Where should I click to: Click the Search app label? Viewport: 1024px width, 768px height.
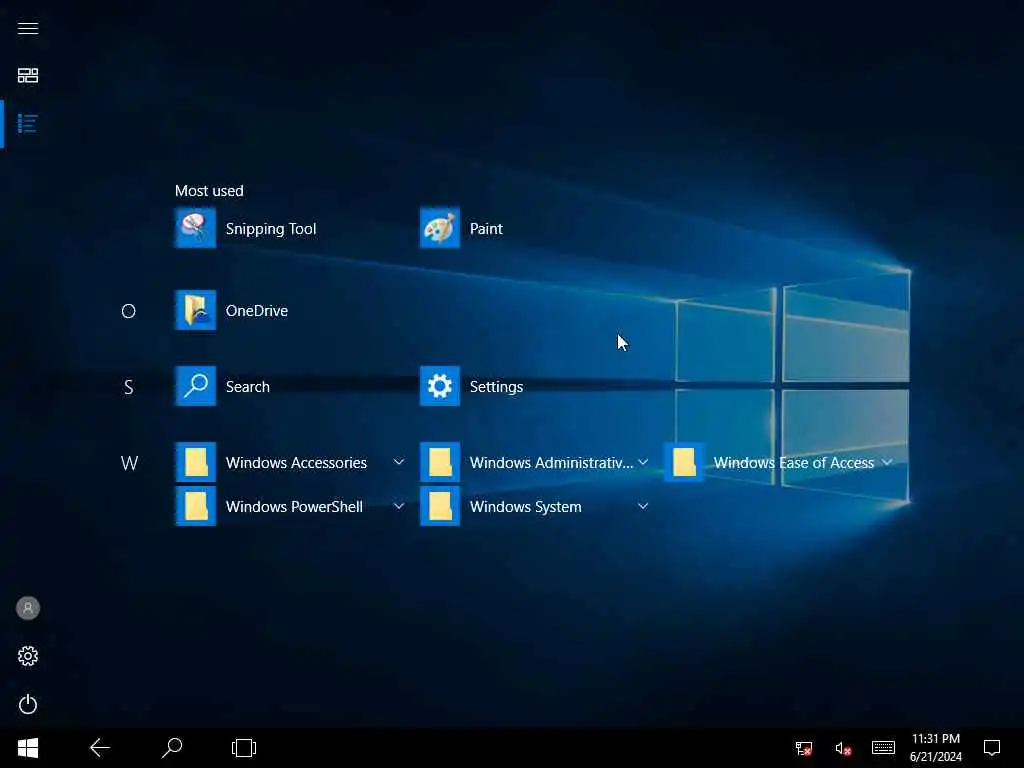tap(248, 387)
